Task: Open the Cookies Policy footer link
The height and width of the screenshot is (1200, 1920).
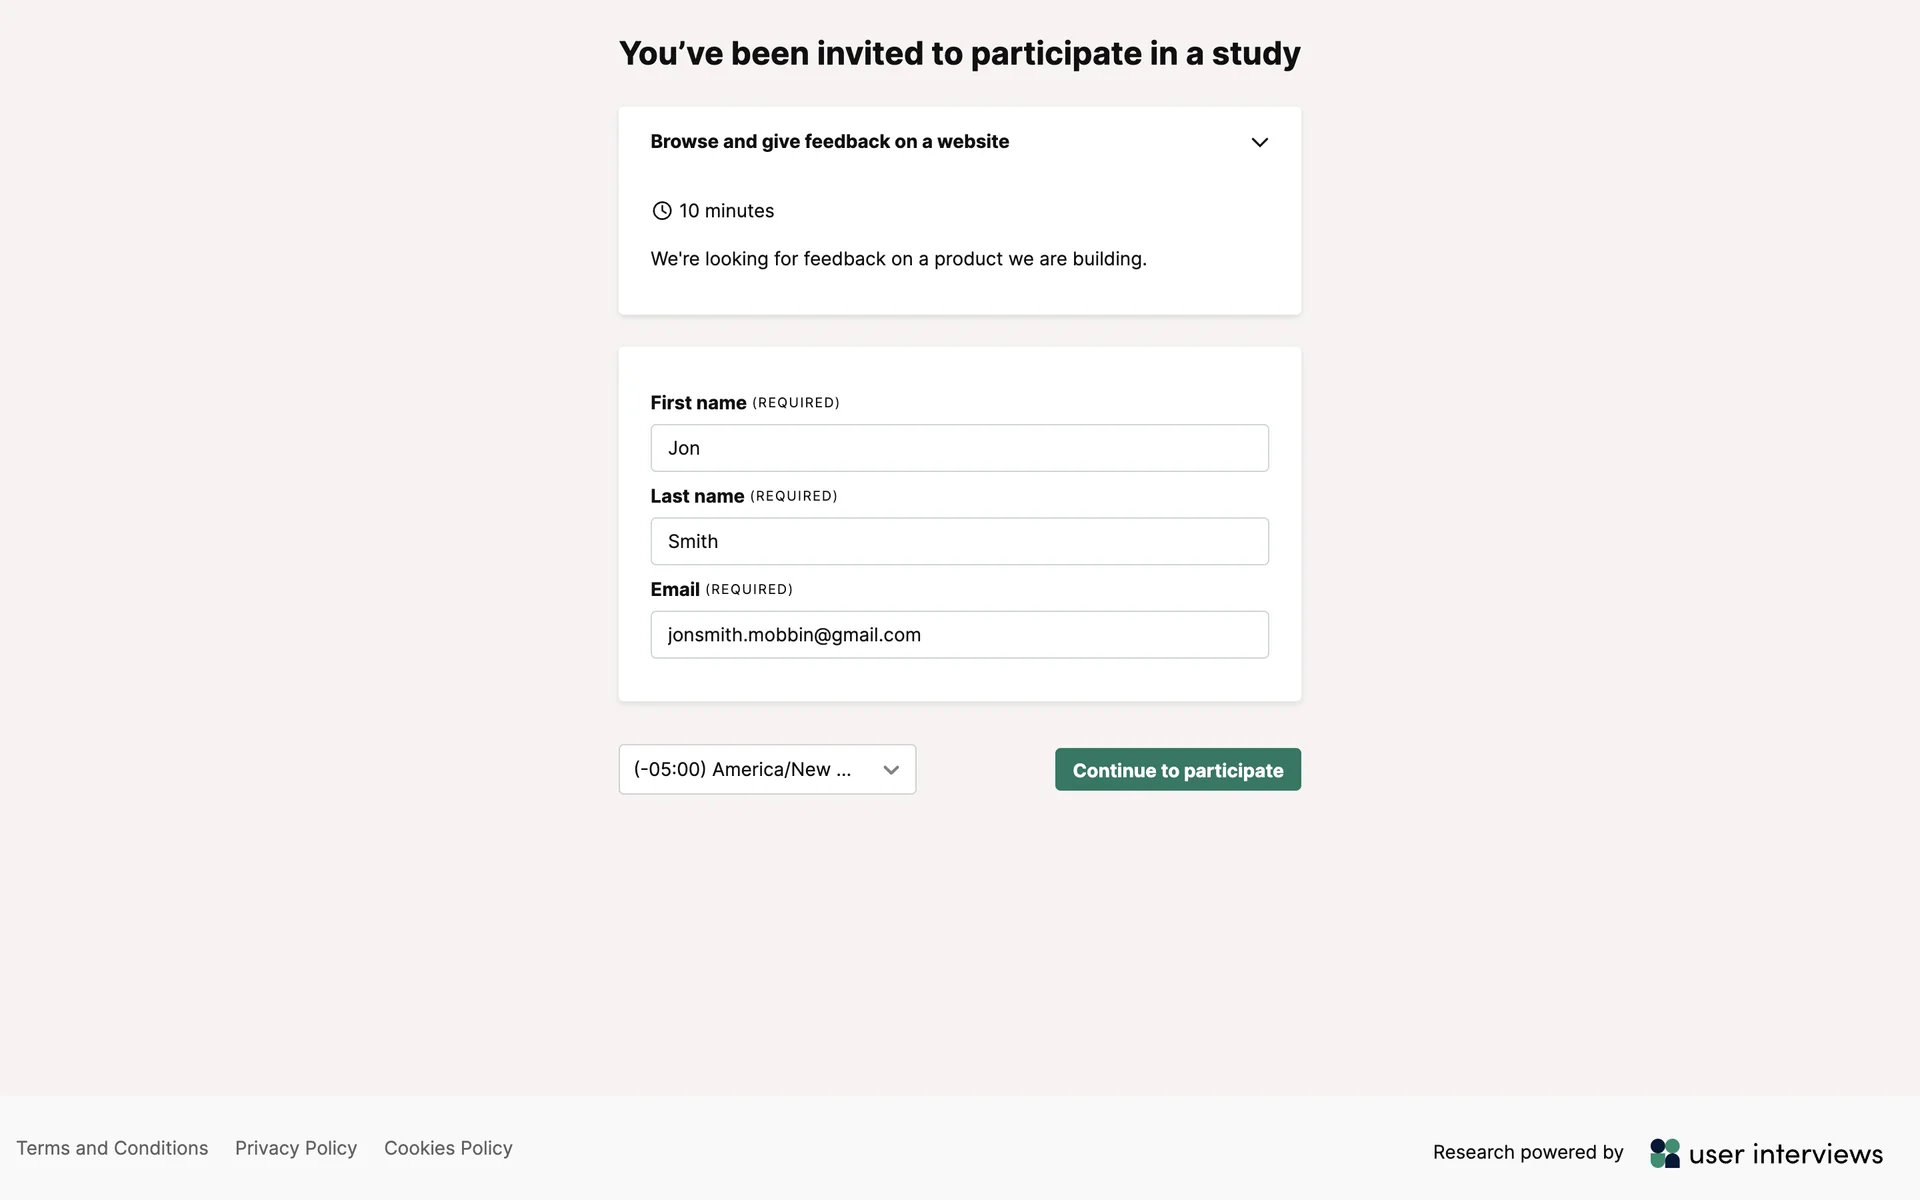Action: pos(448,1148)
